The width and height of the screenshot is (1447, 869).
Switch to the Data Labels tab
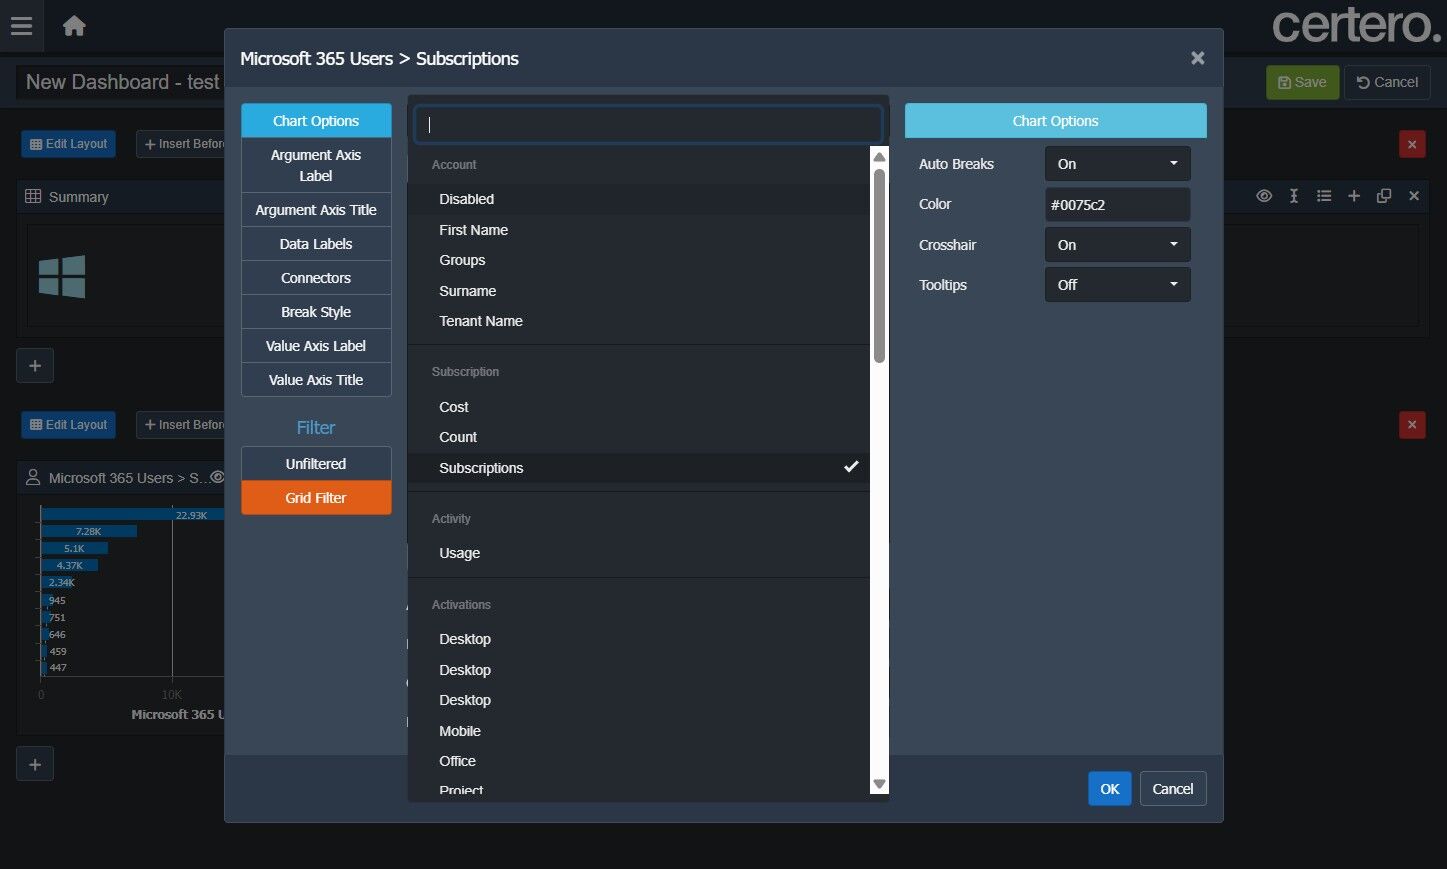pos(316,244)
